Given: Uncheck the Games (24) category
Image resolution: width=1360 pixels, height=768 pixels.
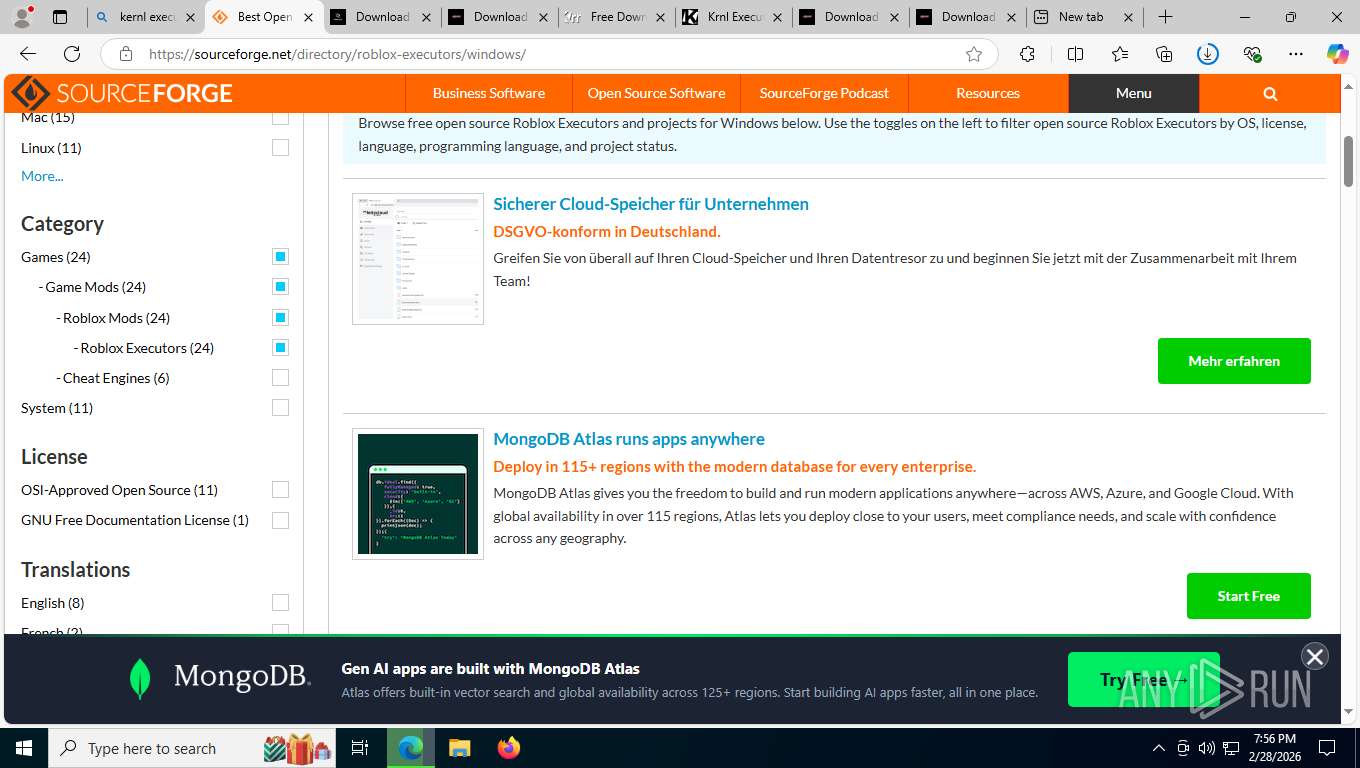Looking at the screenshot, I should pos(280,257).
